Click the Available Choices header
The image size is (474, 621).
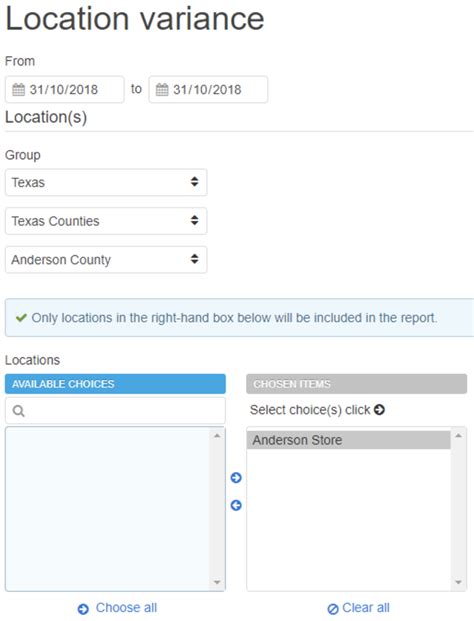[x=115, y=384]
